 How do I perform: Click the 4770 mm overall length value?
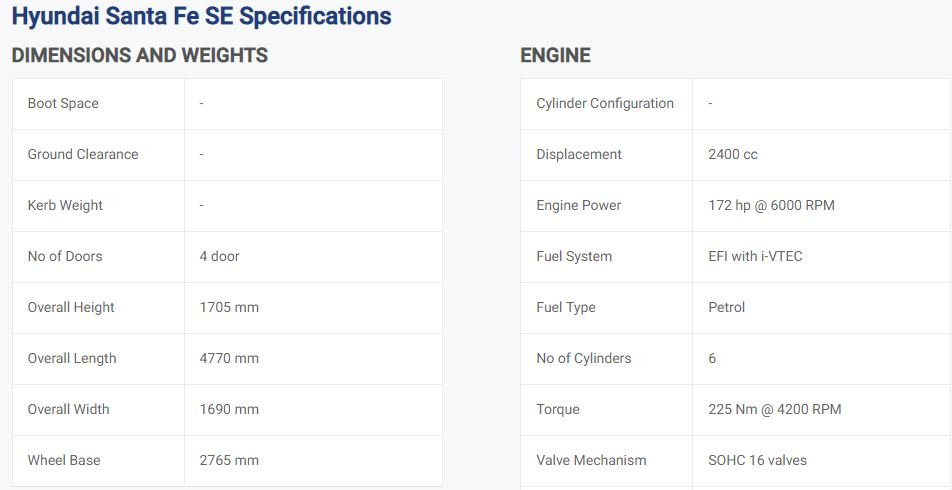tap(230, 358)
